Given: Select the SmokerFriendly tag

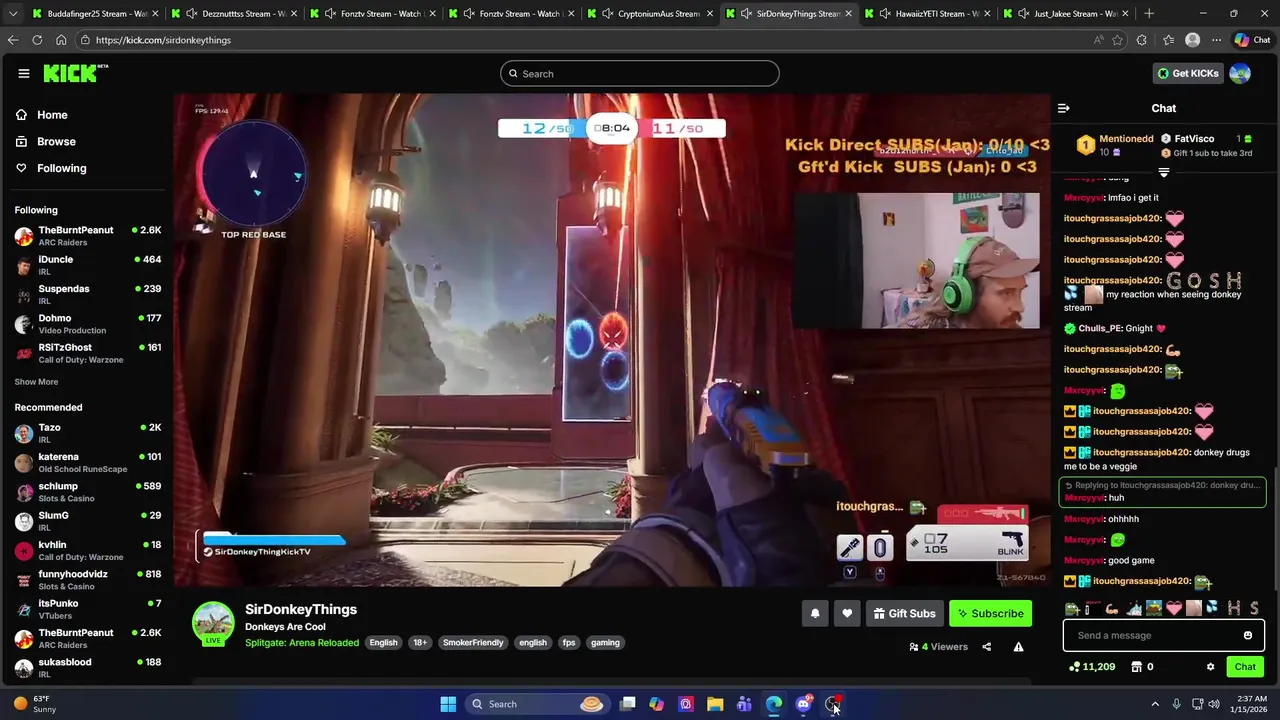Looking at the screenshot, I should pos(473,643).
